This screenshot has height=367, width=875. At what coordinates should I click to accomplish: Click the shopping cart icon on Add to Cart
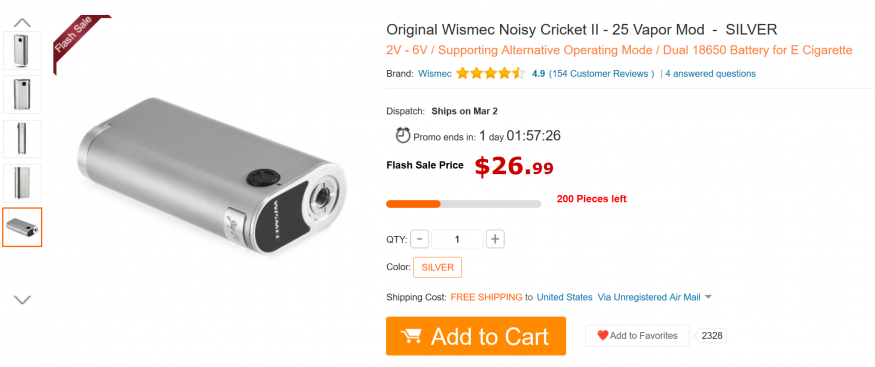pyautogui.click(x=411, y=336)
